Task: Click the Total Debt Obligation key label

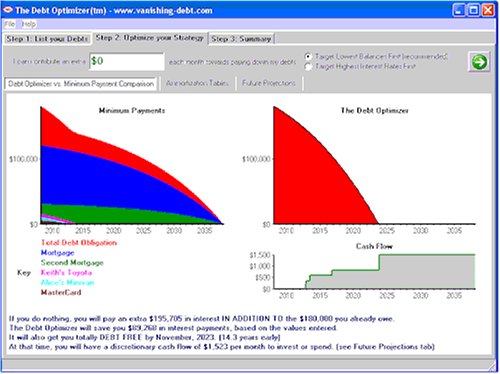Action: coord(79,243)
